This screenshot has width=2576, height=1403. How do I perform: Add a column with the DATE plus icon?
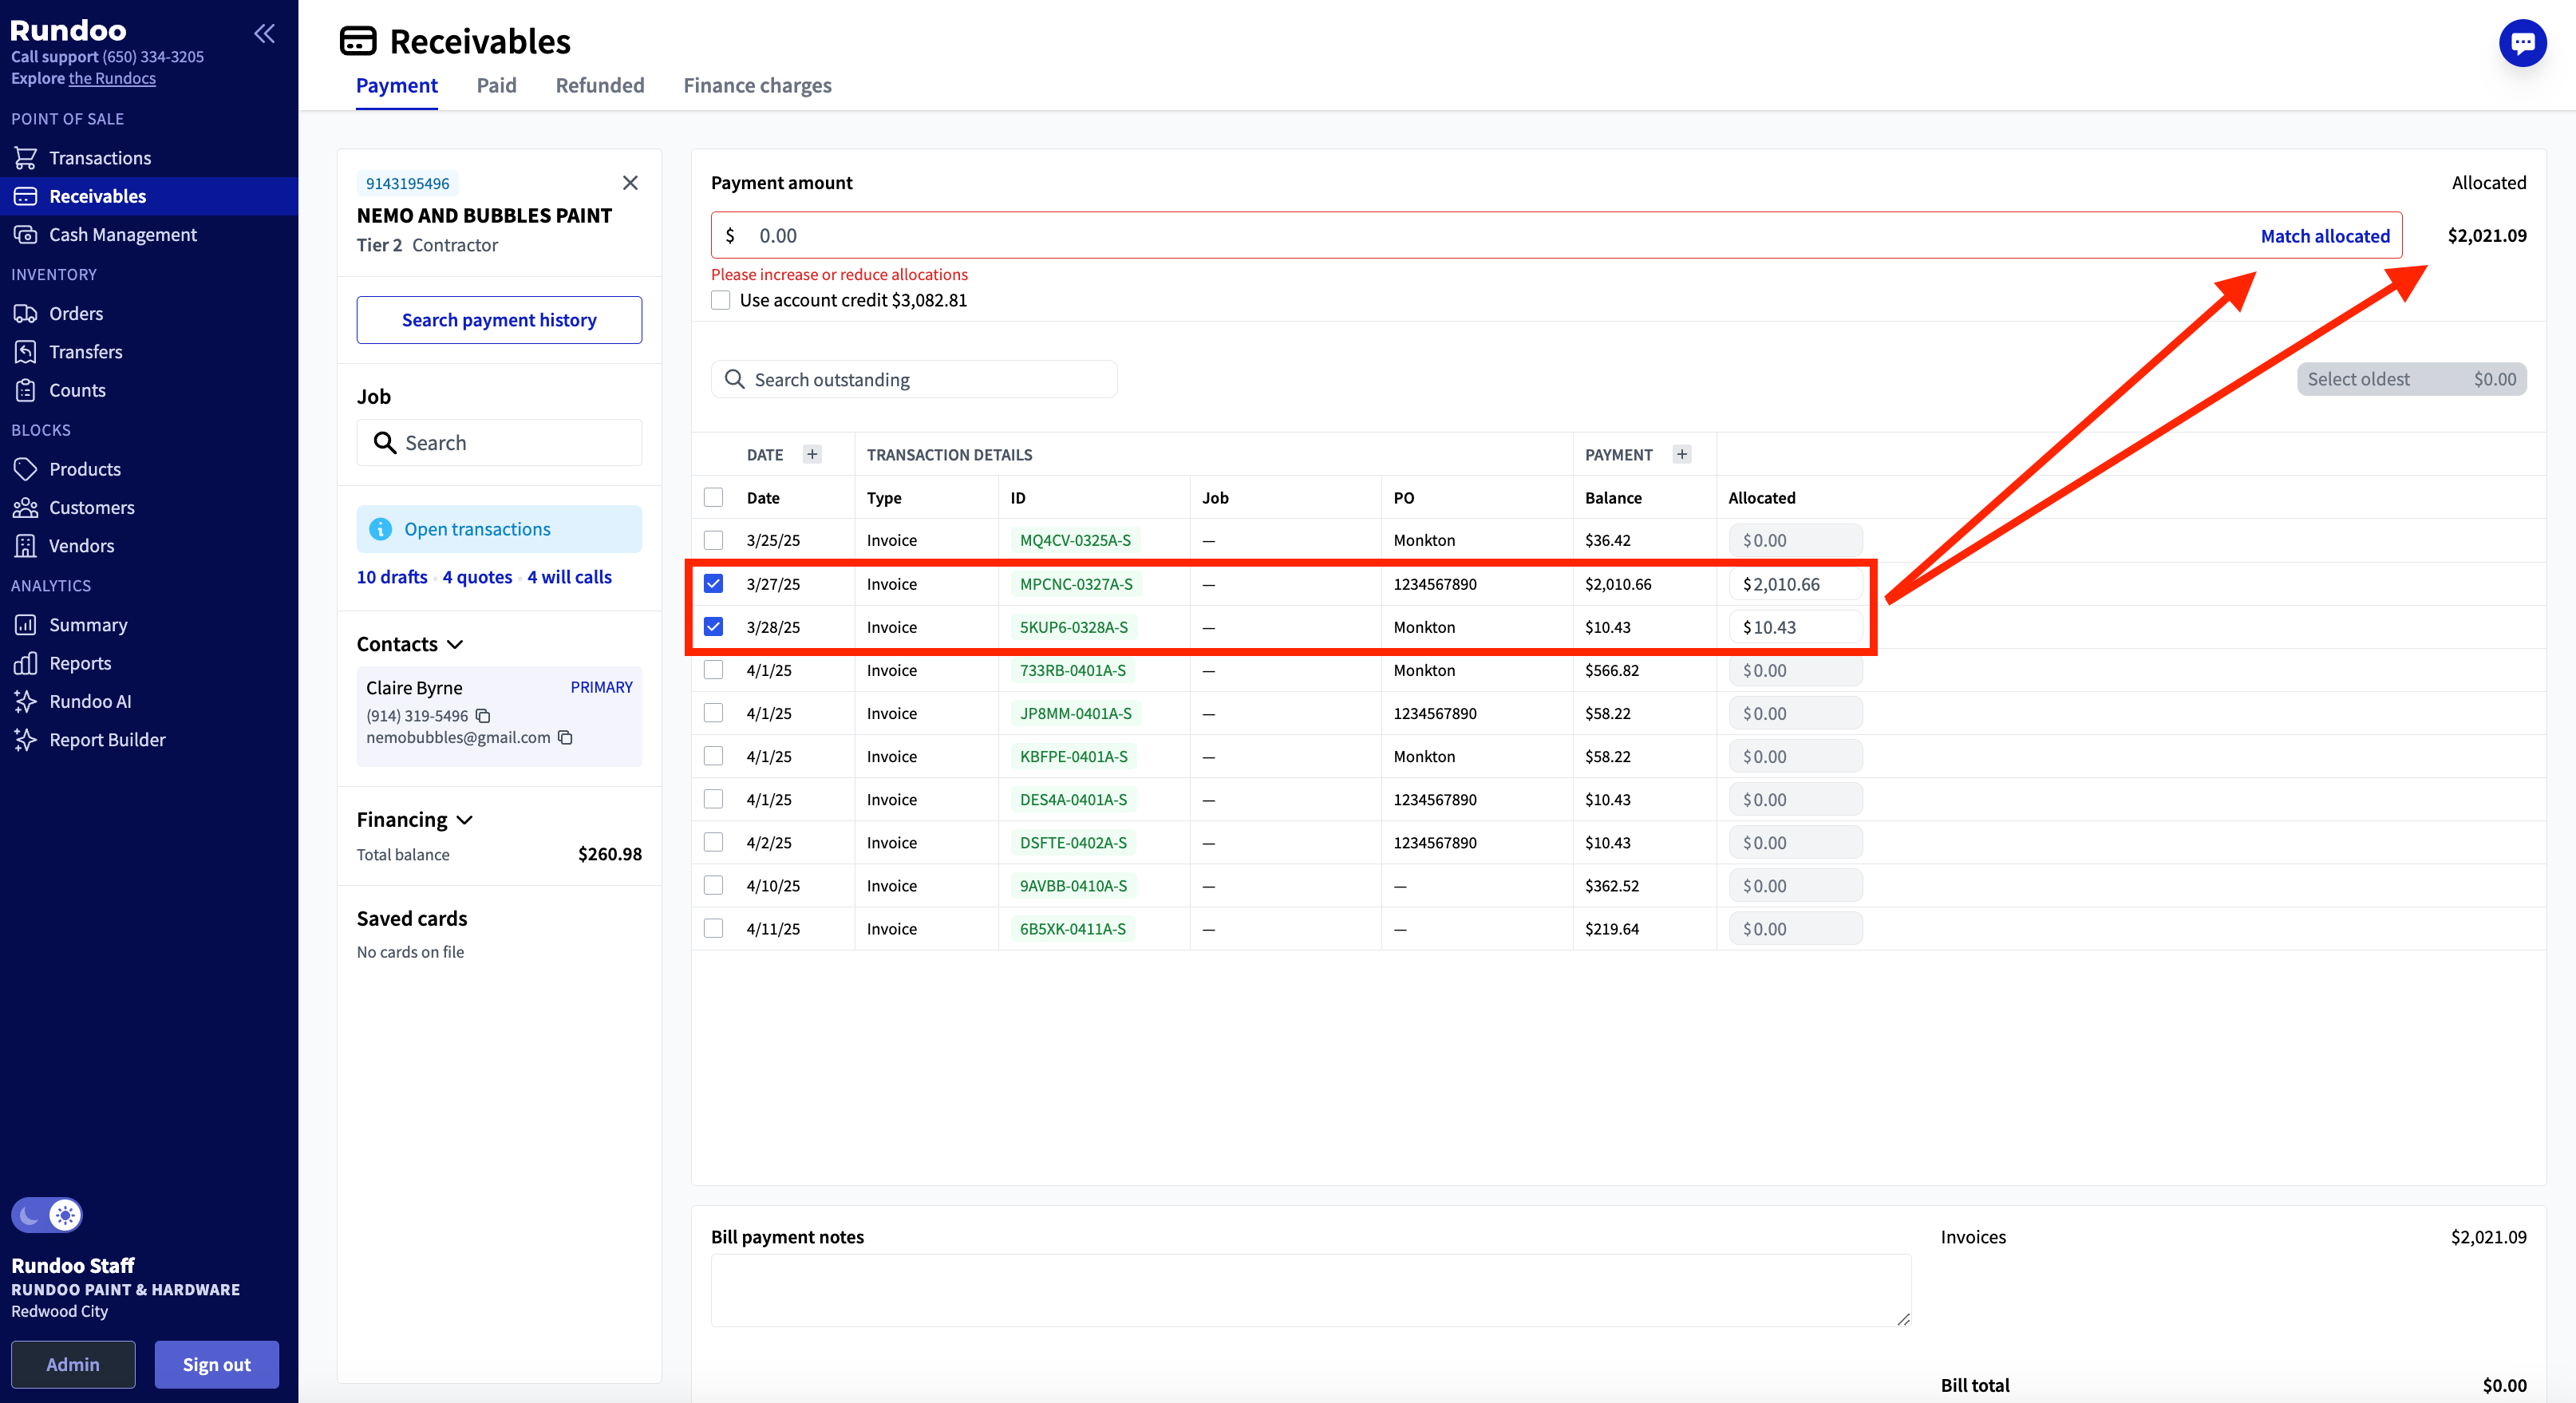[x=812, y=454]
